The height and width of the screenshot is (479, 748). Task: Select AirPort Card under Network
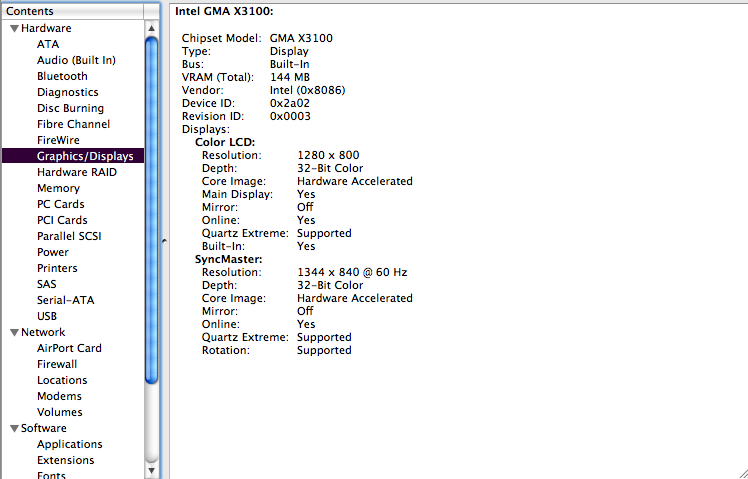click(x=69, y=348)
